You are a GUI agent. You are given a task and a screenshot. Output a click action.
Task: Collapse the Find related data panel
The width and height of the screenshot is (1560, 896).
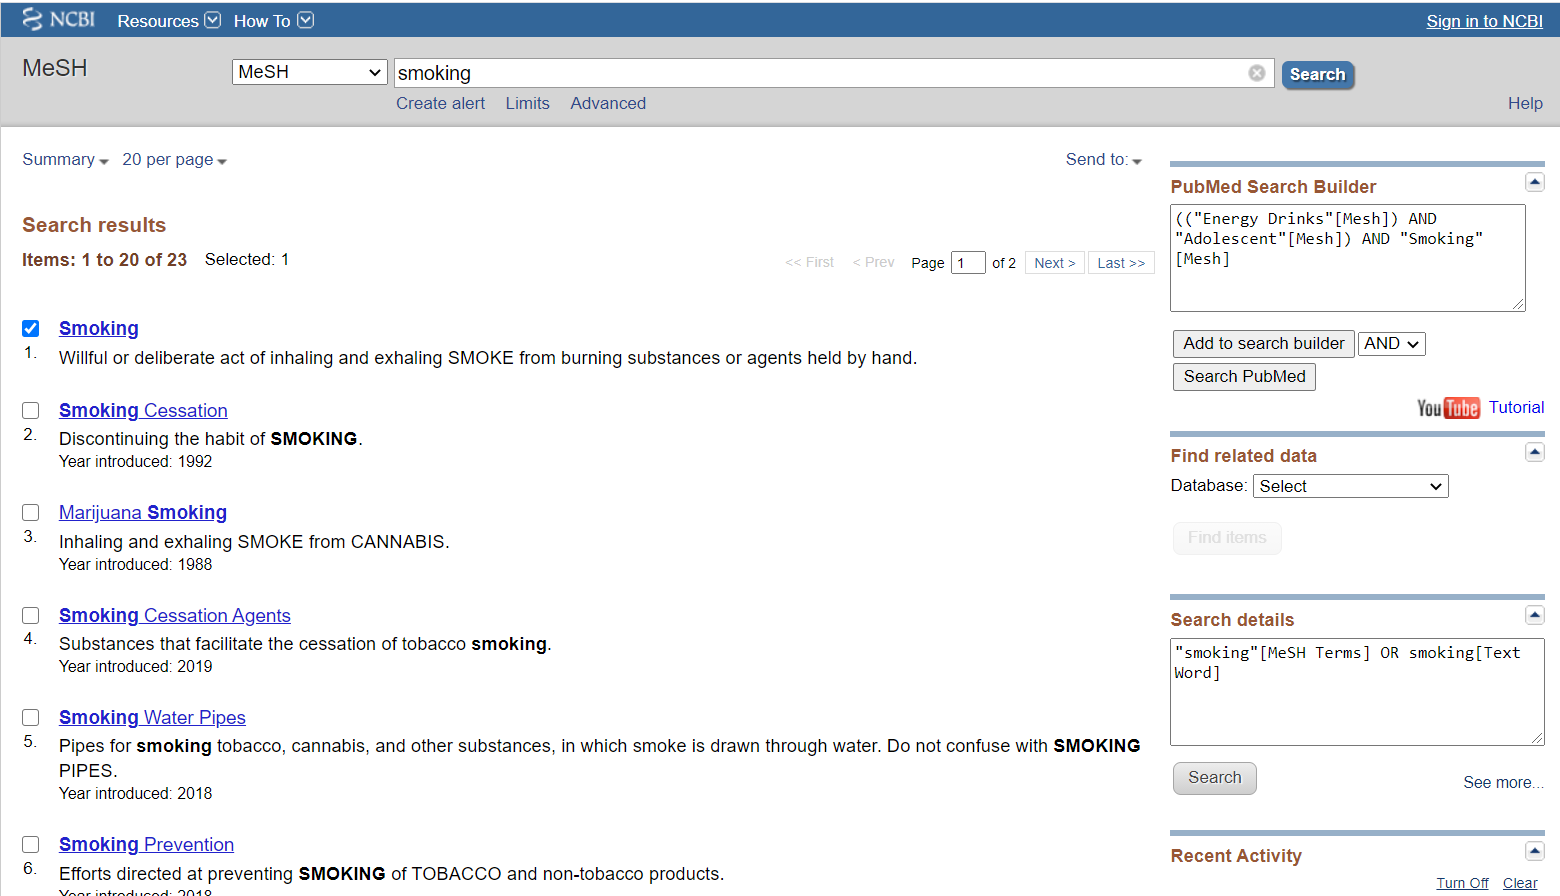coord(1534,452)
